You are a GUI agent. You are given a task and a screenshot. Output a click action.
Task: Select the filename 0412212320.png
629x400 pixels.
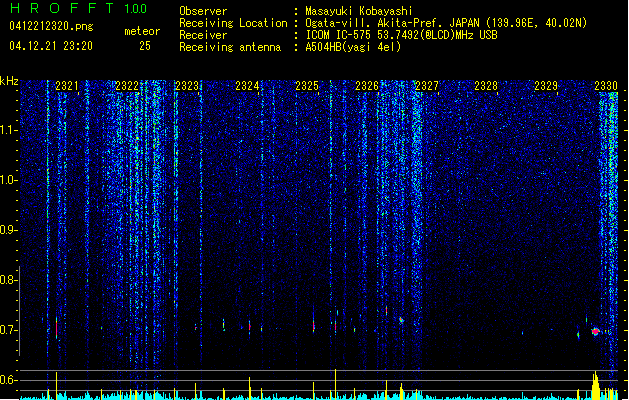click(51, 26)
